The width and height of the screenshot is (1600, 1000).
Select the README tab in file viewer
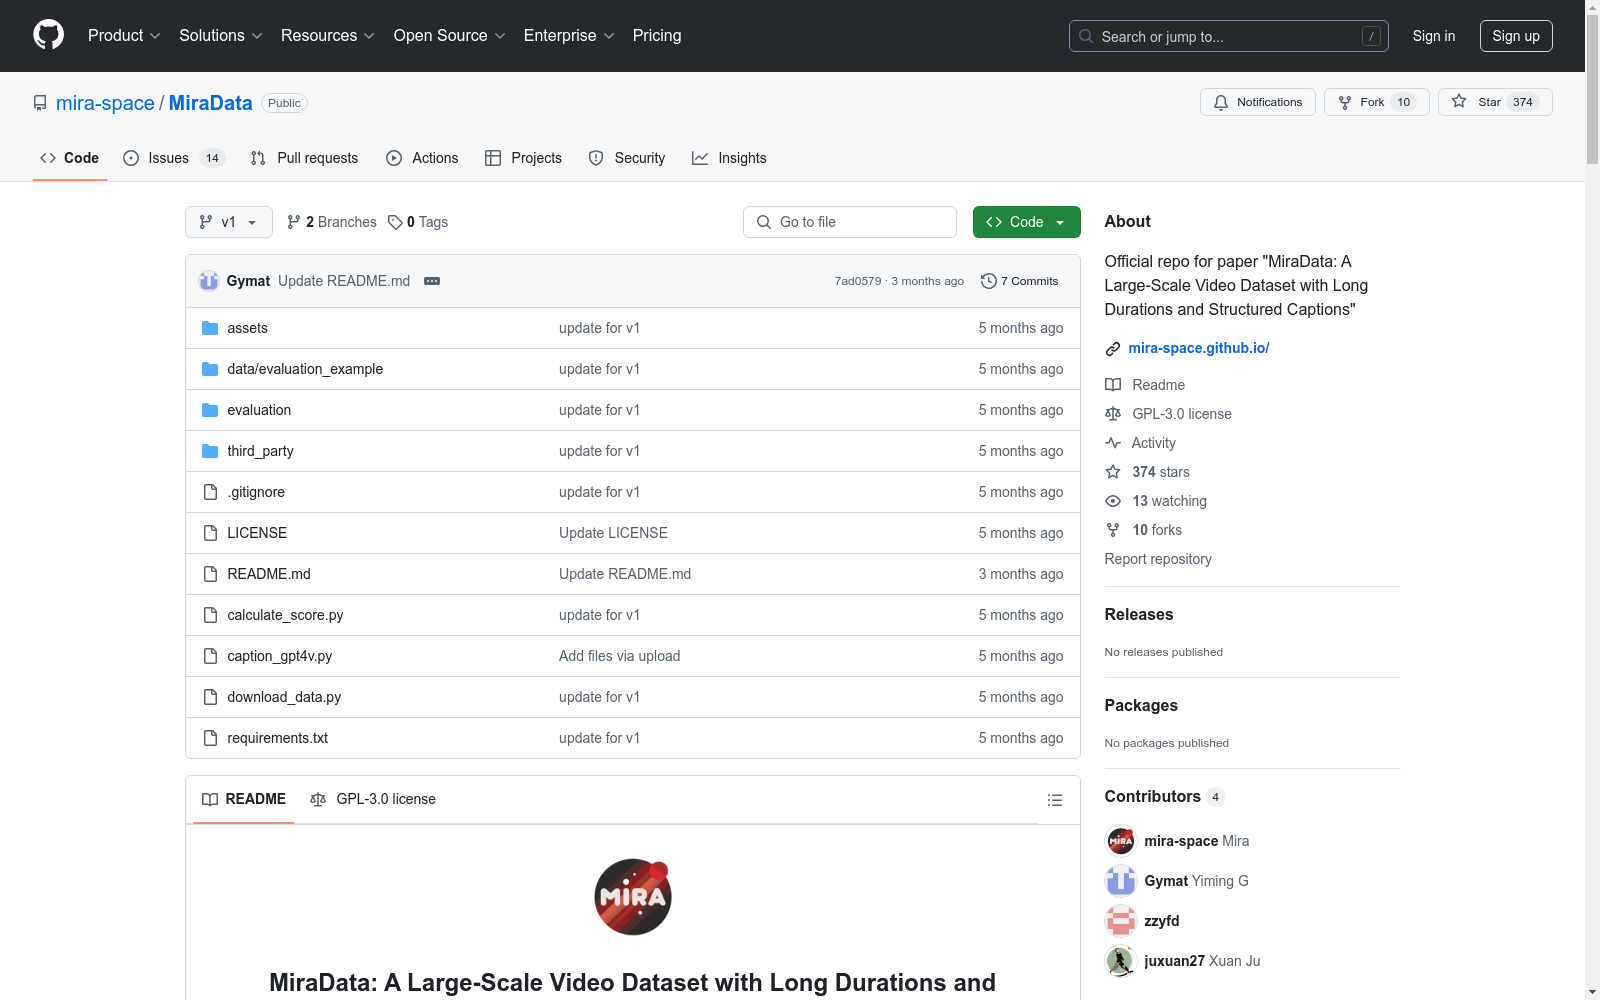tap(244, 799)
